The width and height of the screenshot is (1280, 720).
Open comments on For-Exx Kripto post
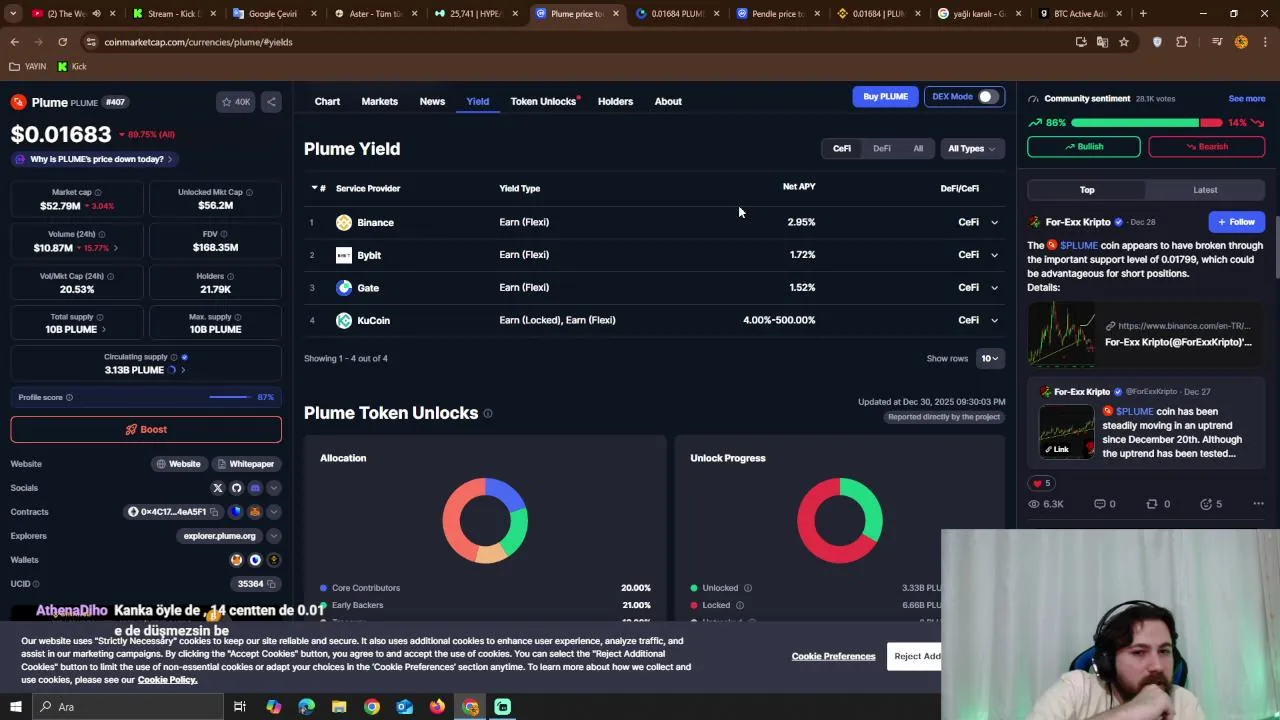tap(1099, 504)
